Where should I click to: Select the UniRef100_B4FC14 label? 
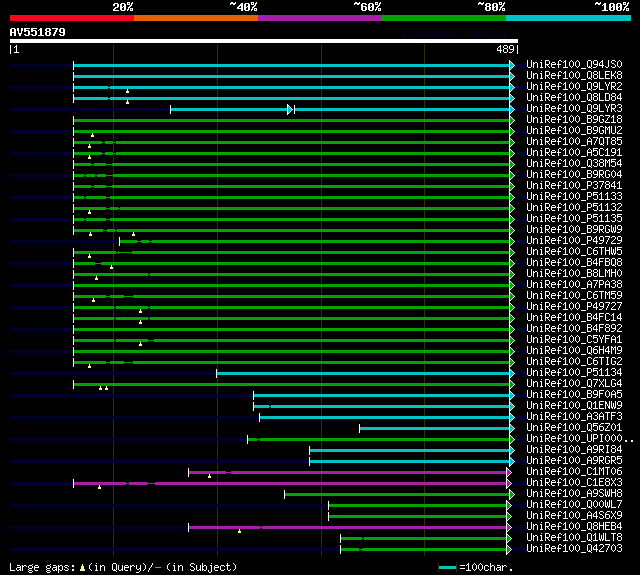click(574, 318)
